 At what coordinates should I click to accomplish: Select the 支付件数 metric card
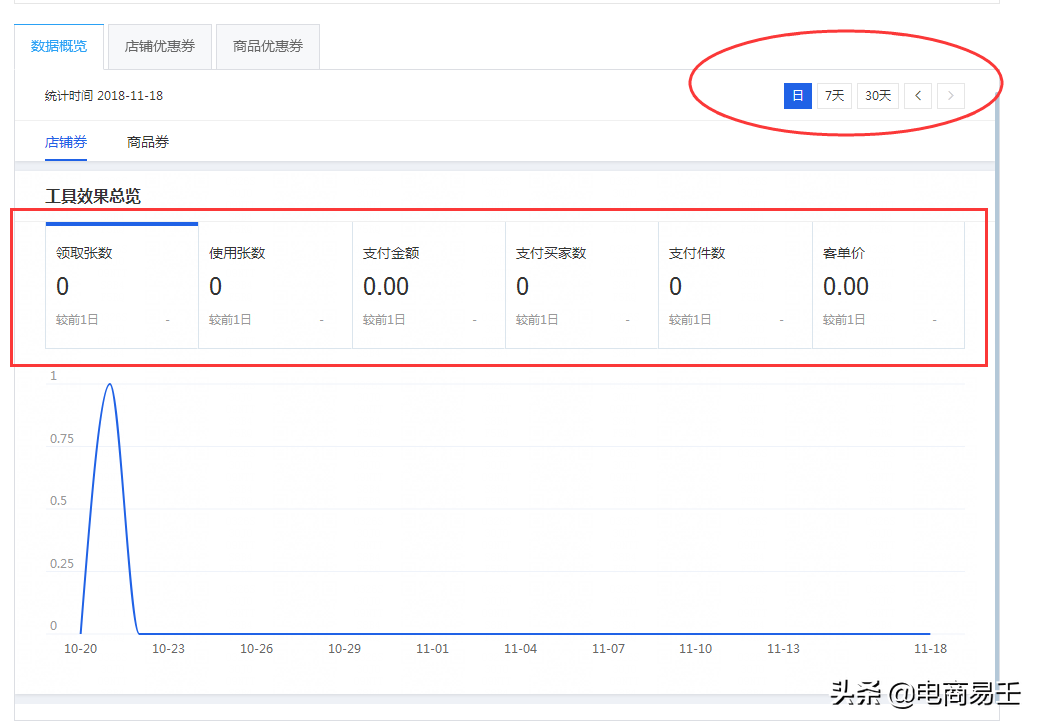[736, 285]
